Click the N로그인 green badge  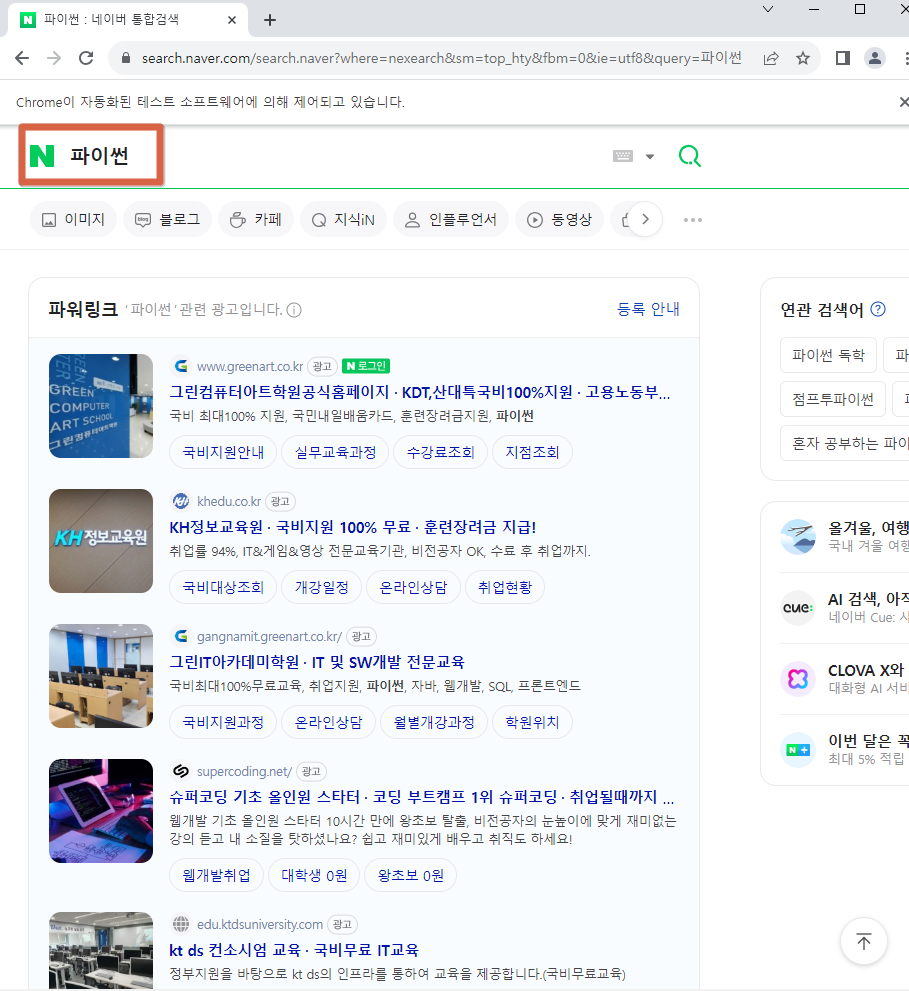(x=366, y=366)
